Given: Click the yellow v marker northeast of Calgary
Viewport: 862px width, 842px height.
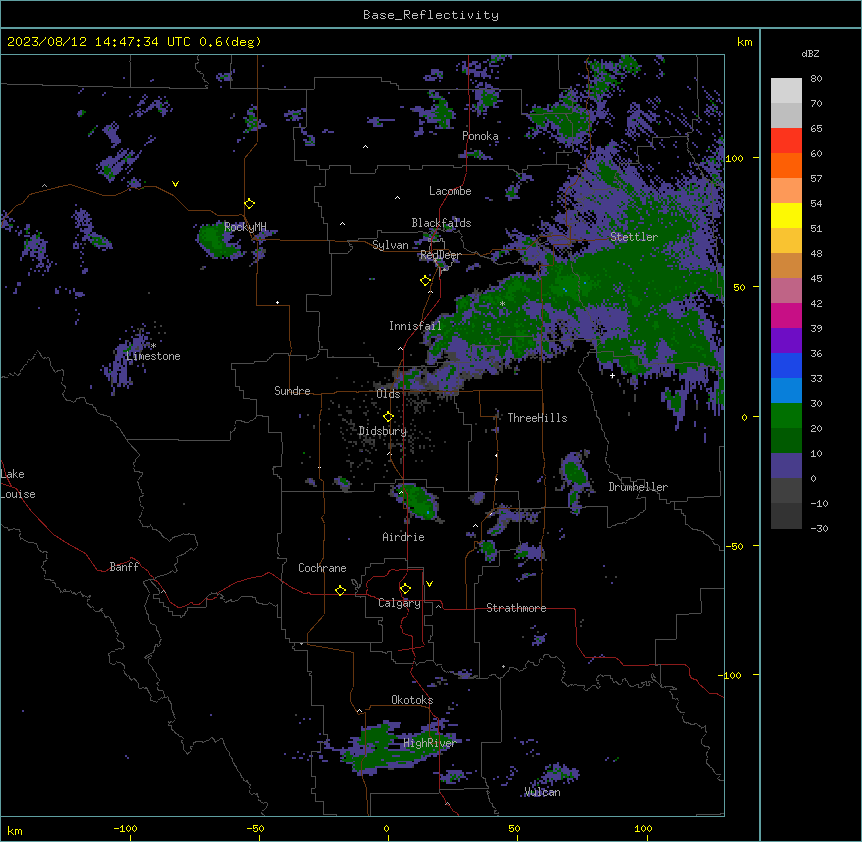Looking at the screenshot, I should click(429, 584).
